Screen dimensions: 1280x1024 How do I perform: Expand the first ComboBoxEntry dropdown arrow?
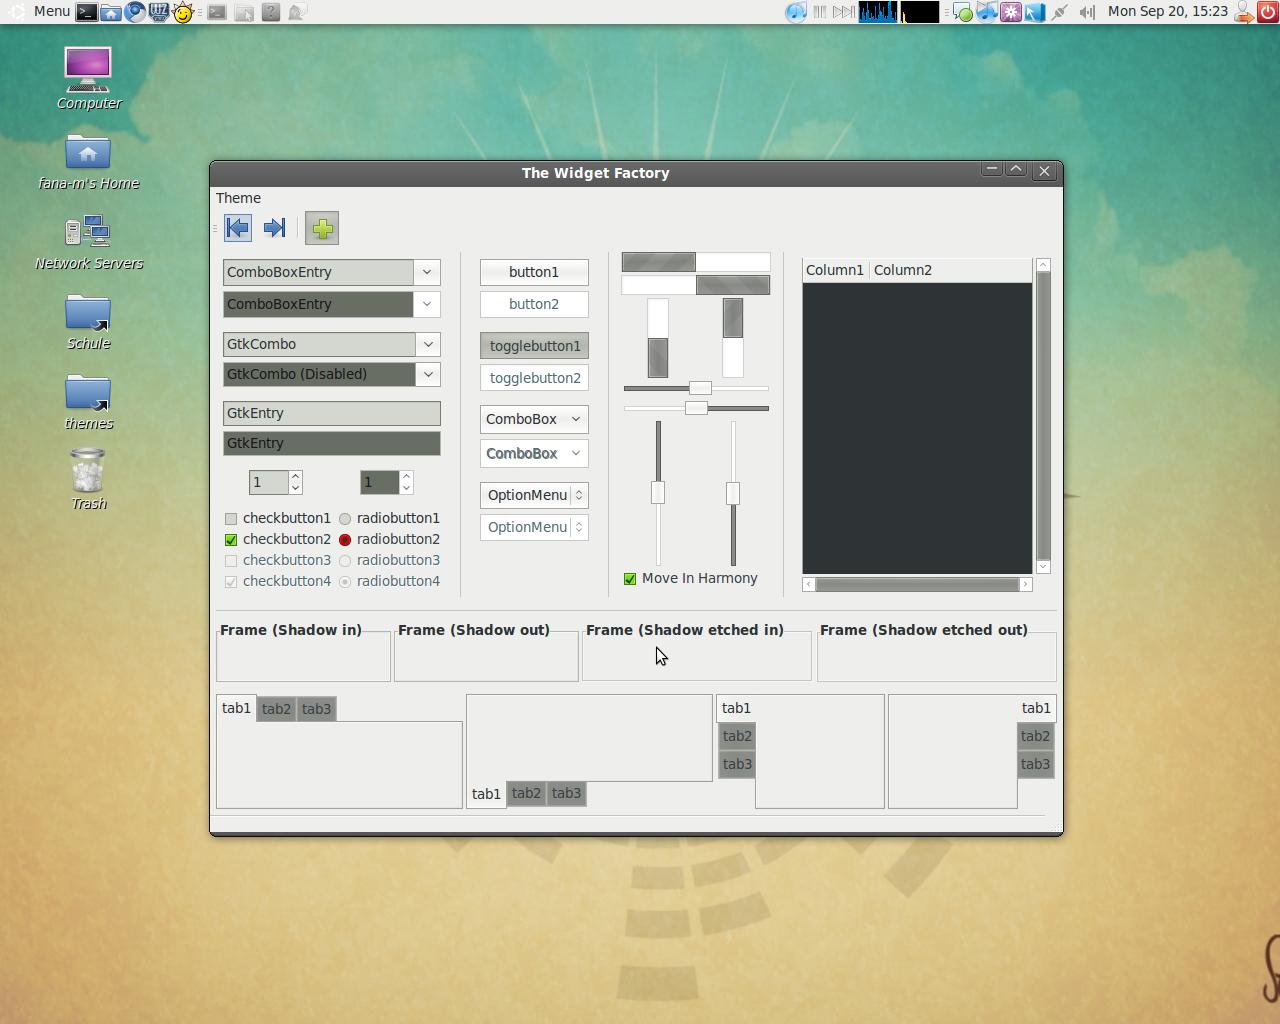427,272
